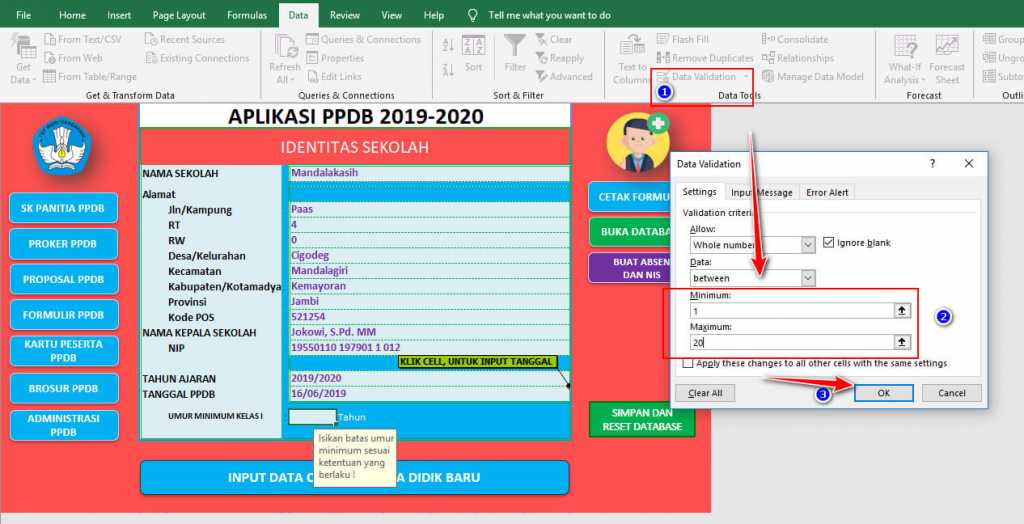Expand the Data between dropdown
The width and height of the screenshot is (1024, 524).
point(808,278)
